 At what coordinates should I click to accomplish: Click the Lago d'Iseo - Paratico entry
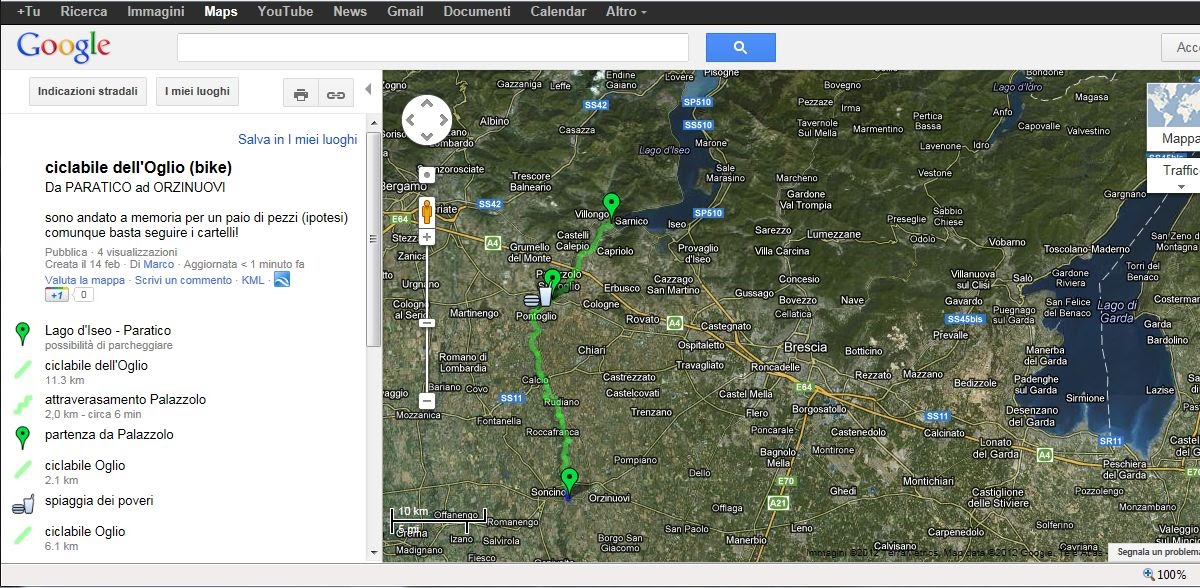108,330
